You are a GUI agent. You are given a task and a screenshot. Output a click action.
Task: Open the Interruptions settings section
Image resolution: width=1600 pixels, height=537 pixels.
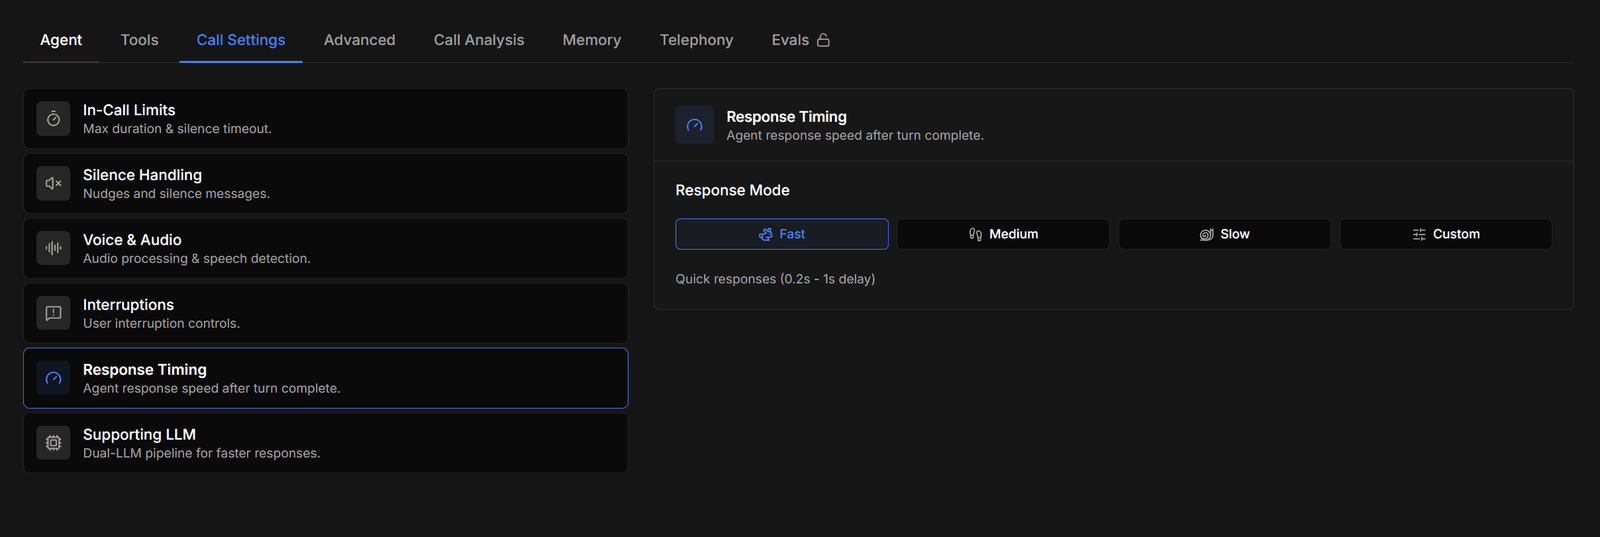[326, 313]
